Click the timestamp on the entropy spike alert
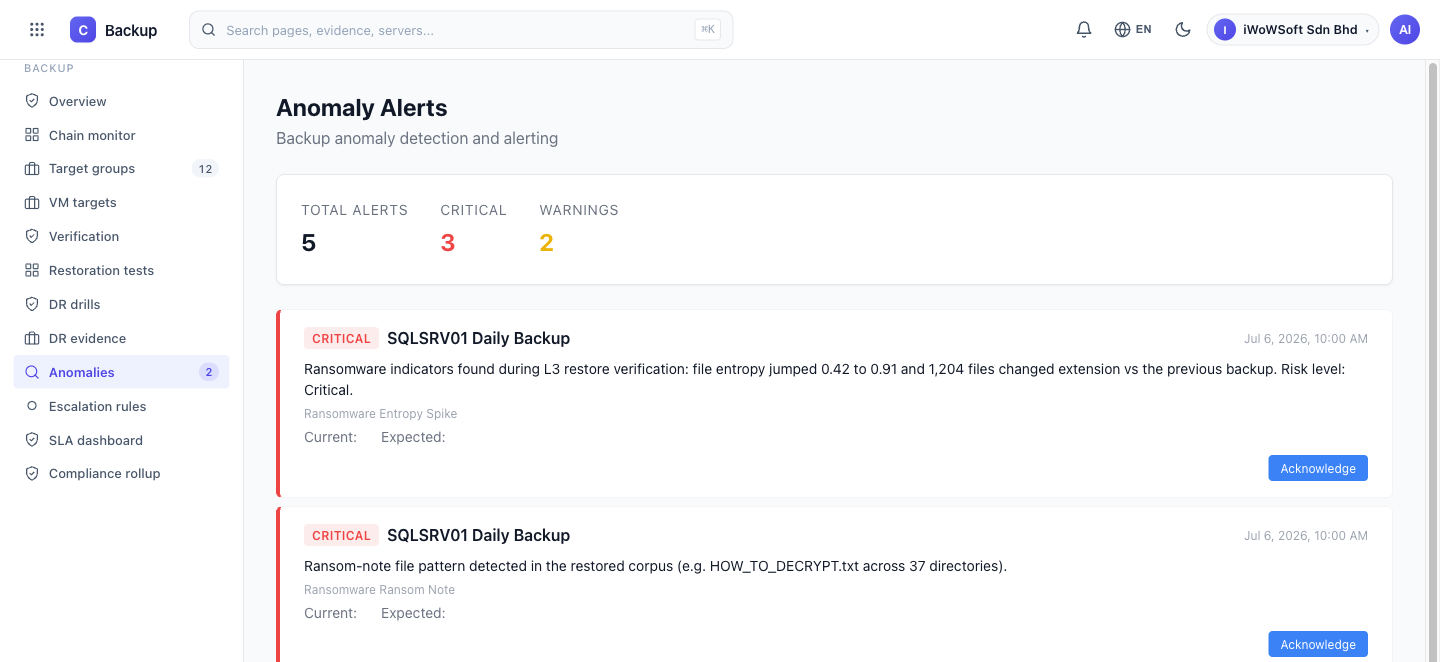The image size is (1440, 662). coord(1306,339)
